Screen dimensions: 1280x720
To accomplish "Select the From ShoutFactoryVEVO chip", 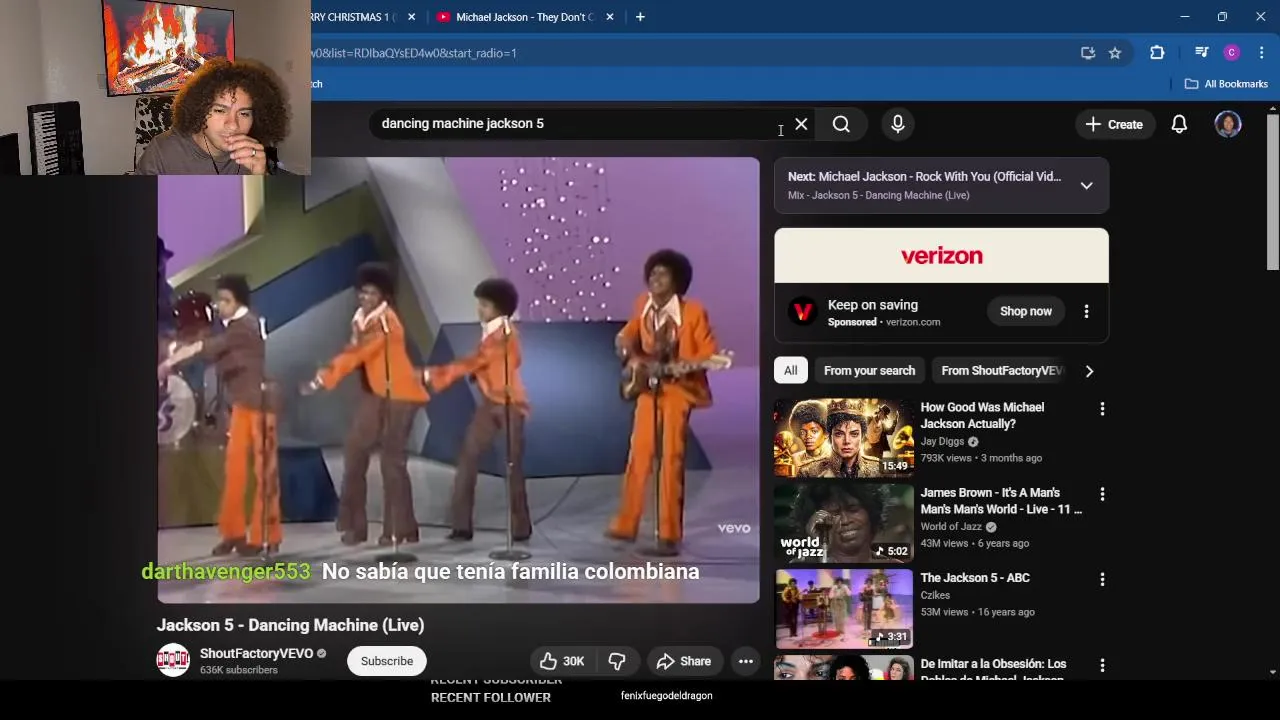I will (x=1001, y=370).
